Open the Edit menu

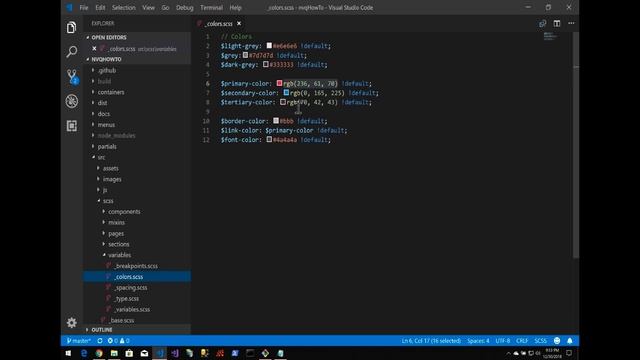point(100,7)
